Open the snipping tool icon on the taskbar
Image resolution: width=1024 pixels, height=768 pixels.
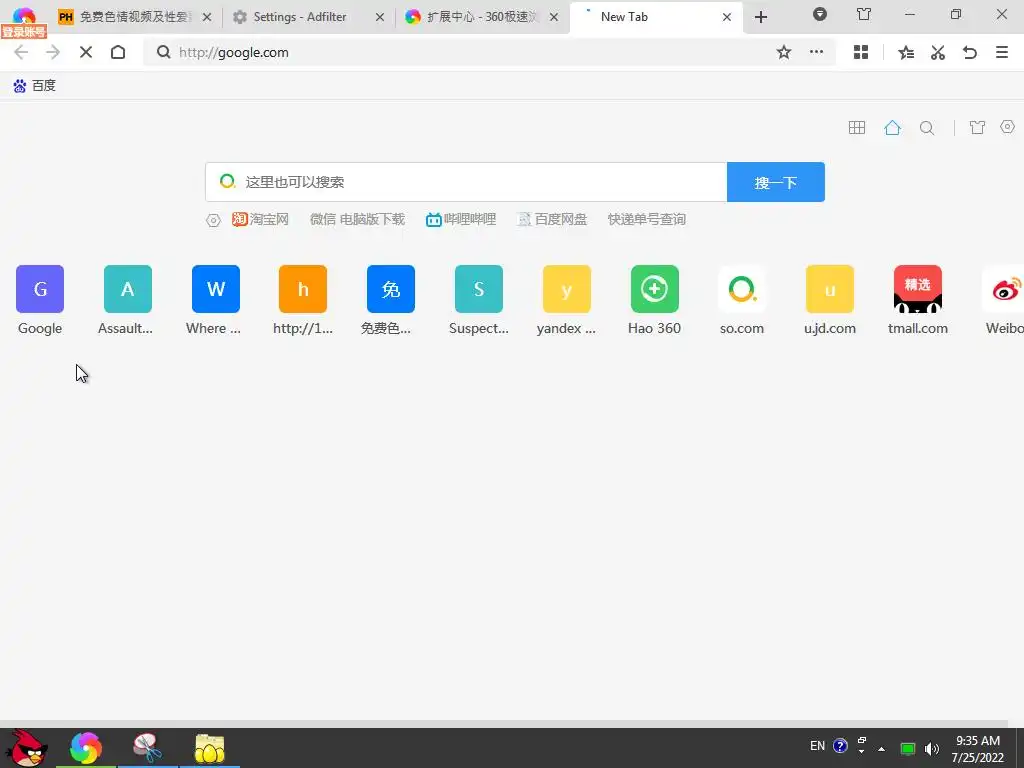[148, 748]
